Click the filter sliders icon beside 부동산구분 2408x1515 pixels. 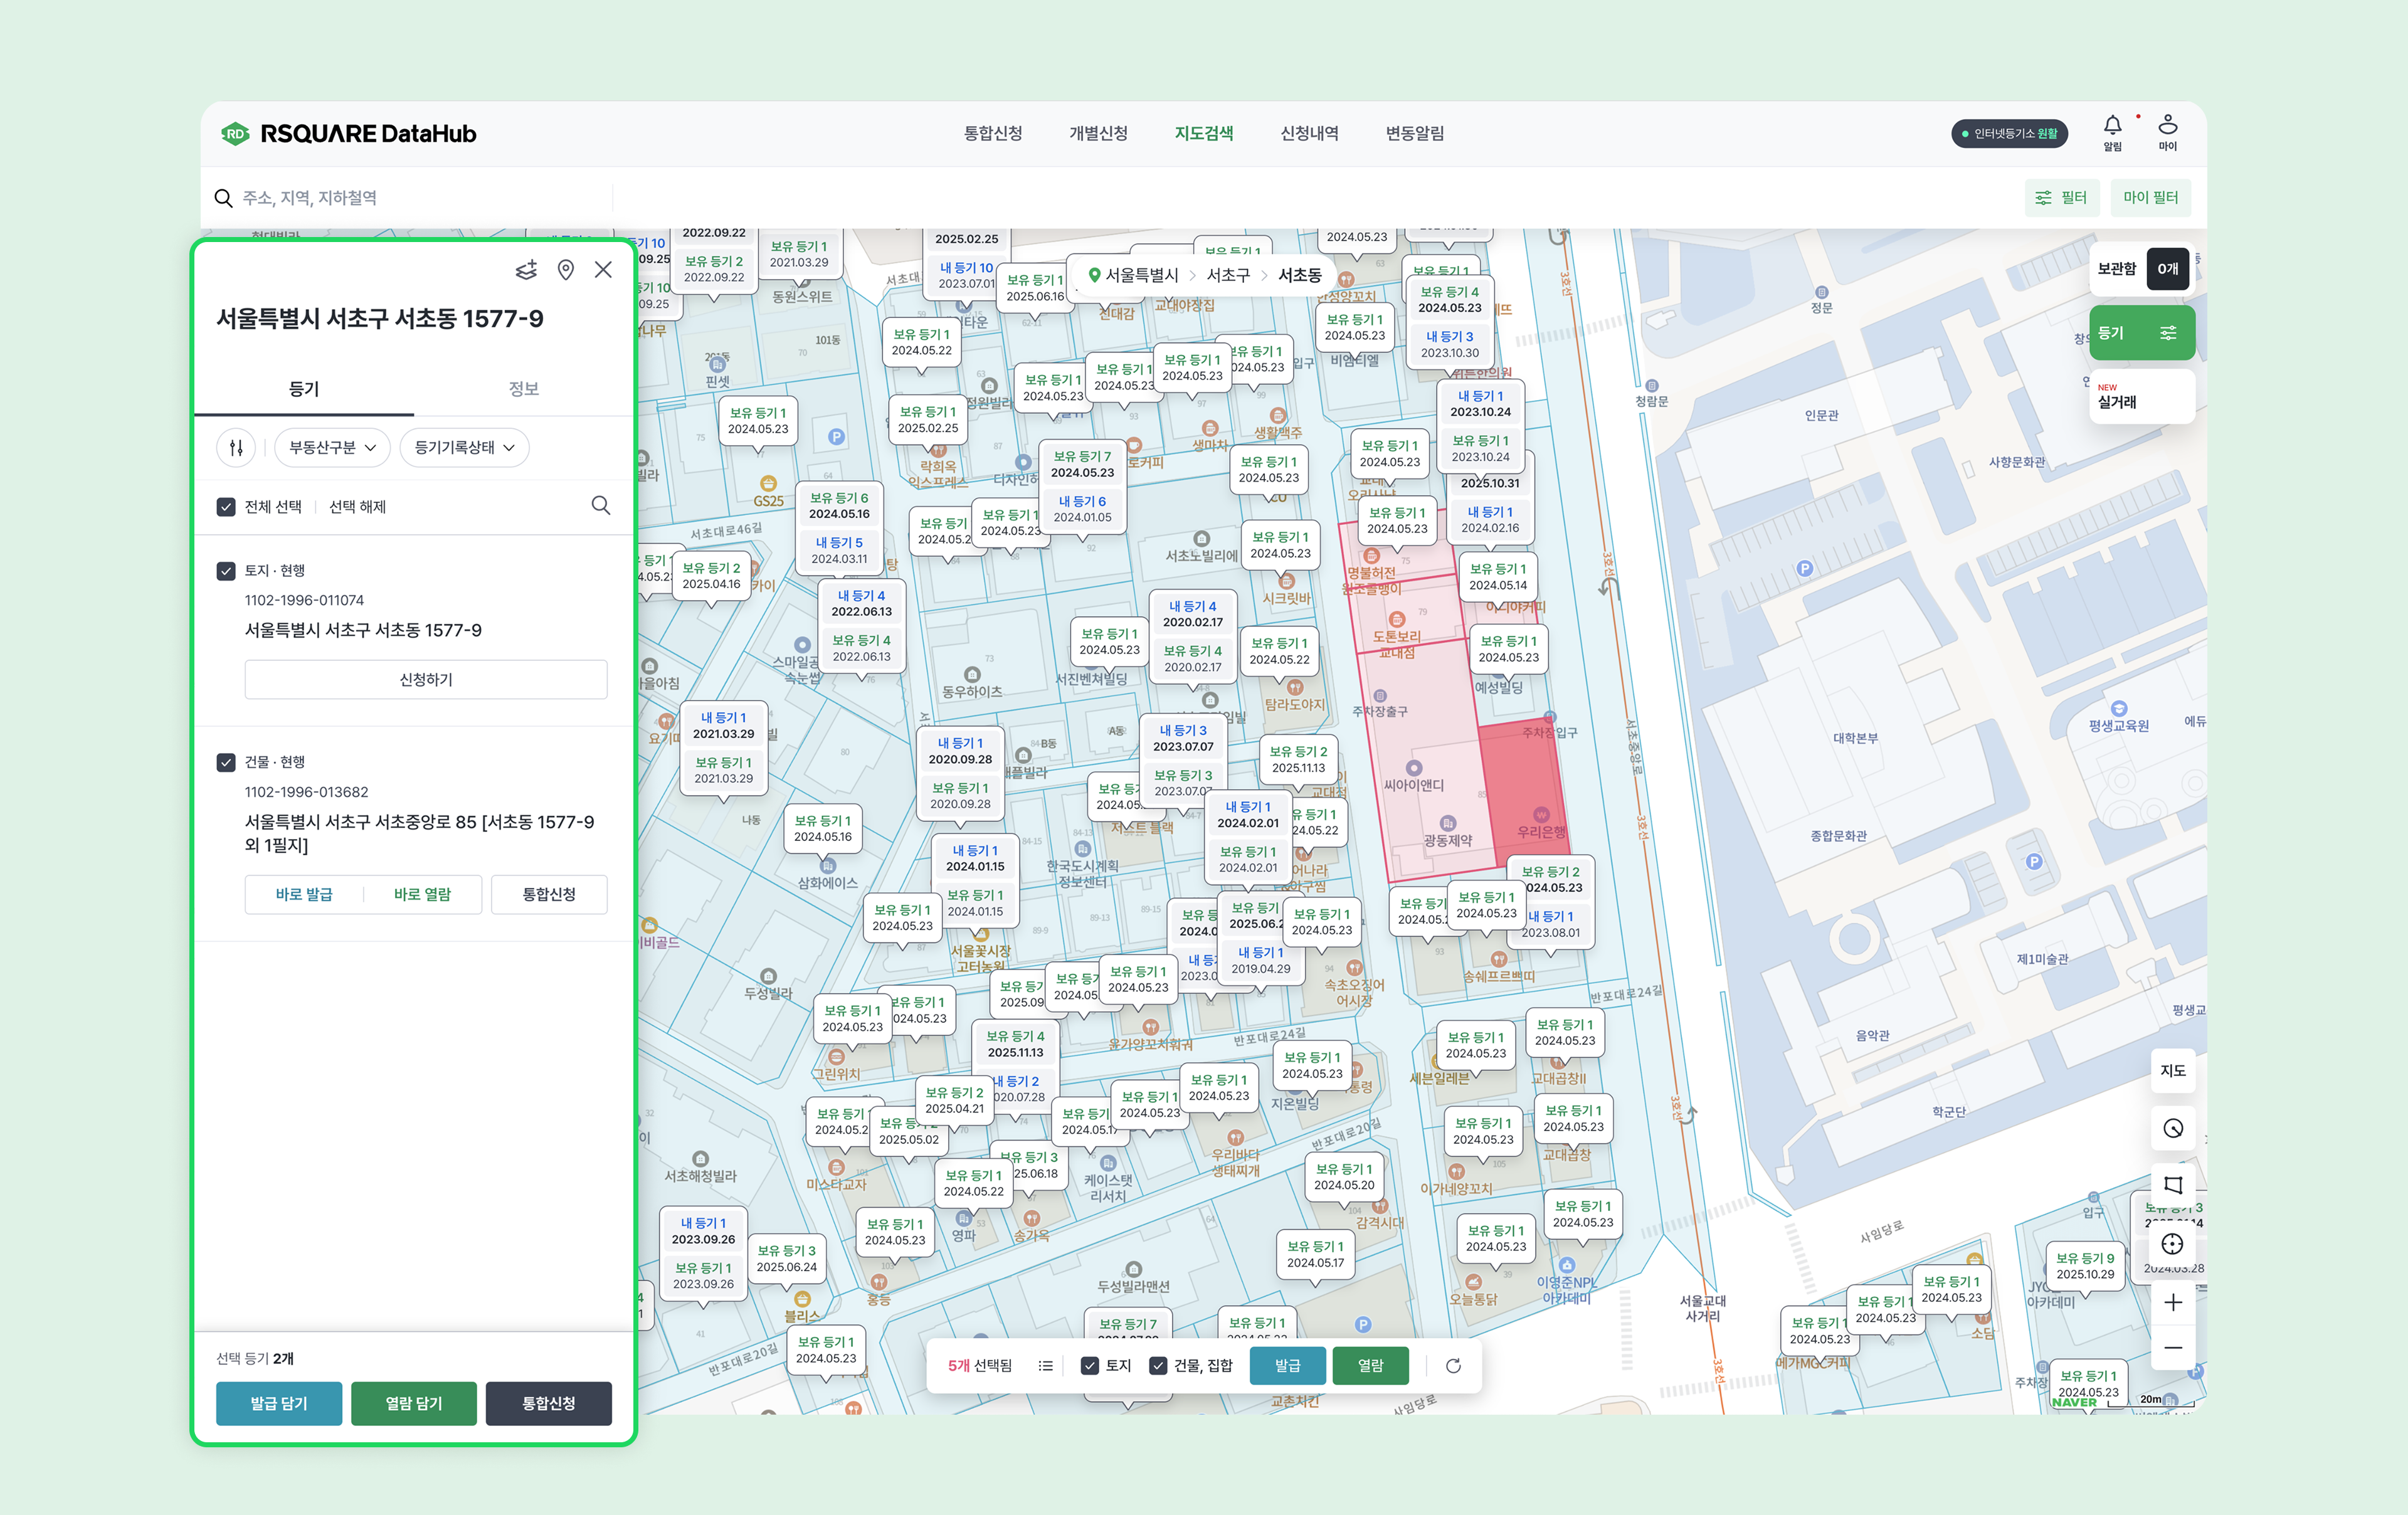tap(236, 447)
